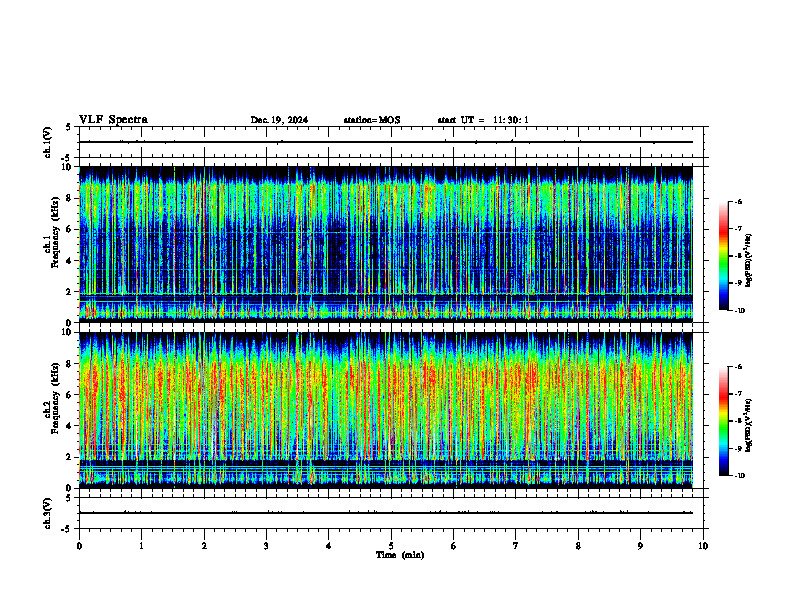Click the "ch.1(V)" waveform axis label
The width and height of the screenshot is (792, 612).
click(x=48, y=142)
